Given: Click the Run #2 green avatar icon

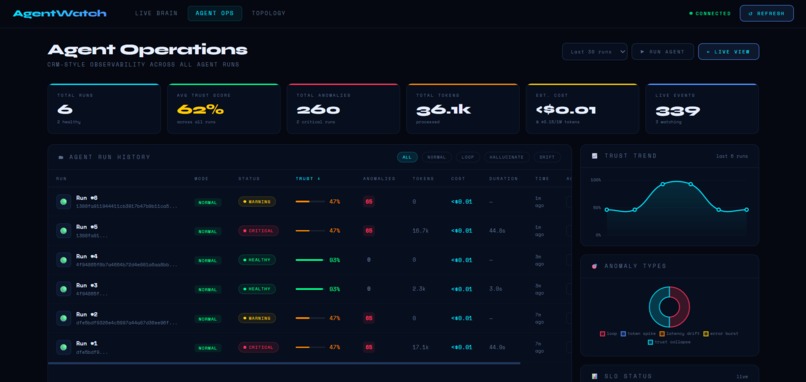Looking at the screenshot, I should tap(63, 318).
